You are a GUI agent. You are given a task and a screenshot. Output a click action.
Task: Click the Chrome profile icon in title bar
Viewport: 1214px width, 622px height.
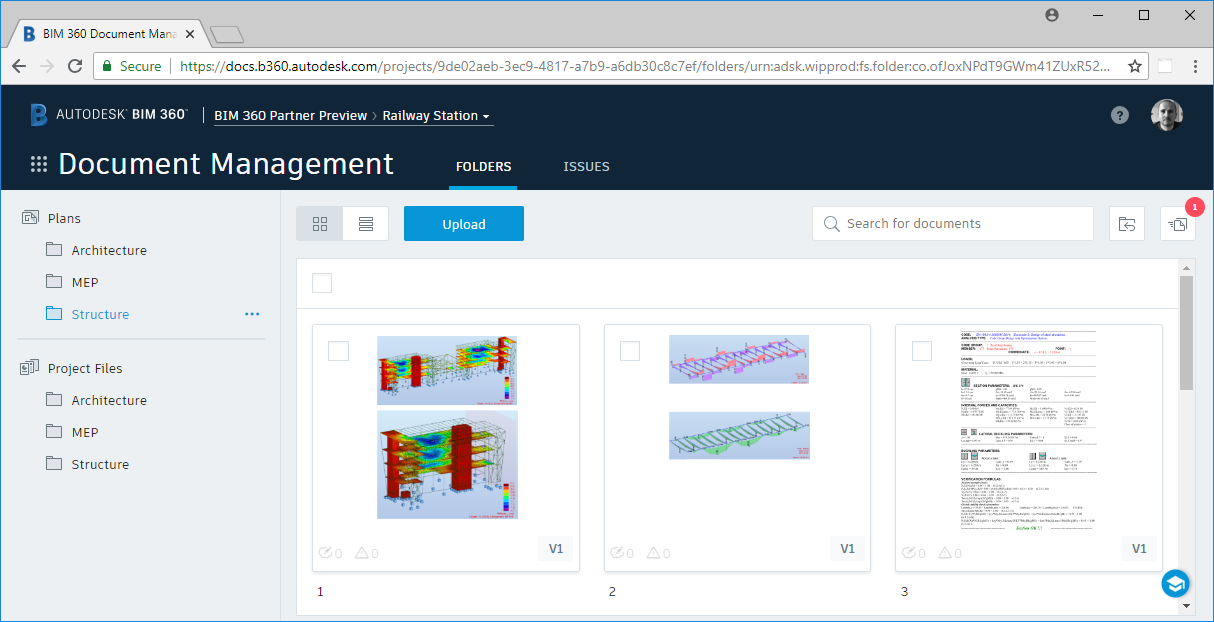(1052, 15)
